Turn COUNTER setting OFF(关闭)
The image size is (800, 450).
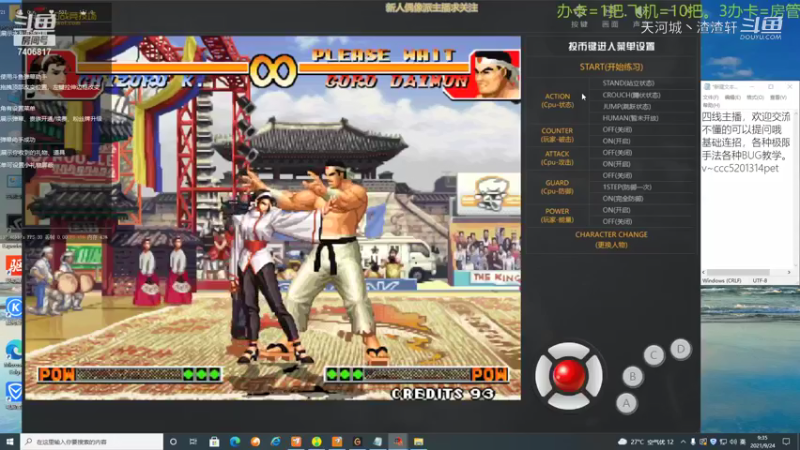(x=617, y=130)
